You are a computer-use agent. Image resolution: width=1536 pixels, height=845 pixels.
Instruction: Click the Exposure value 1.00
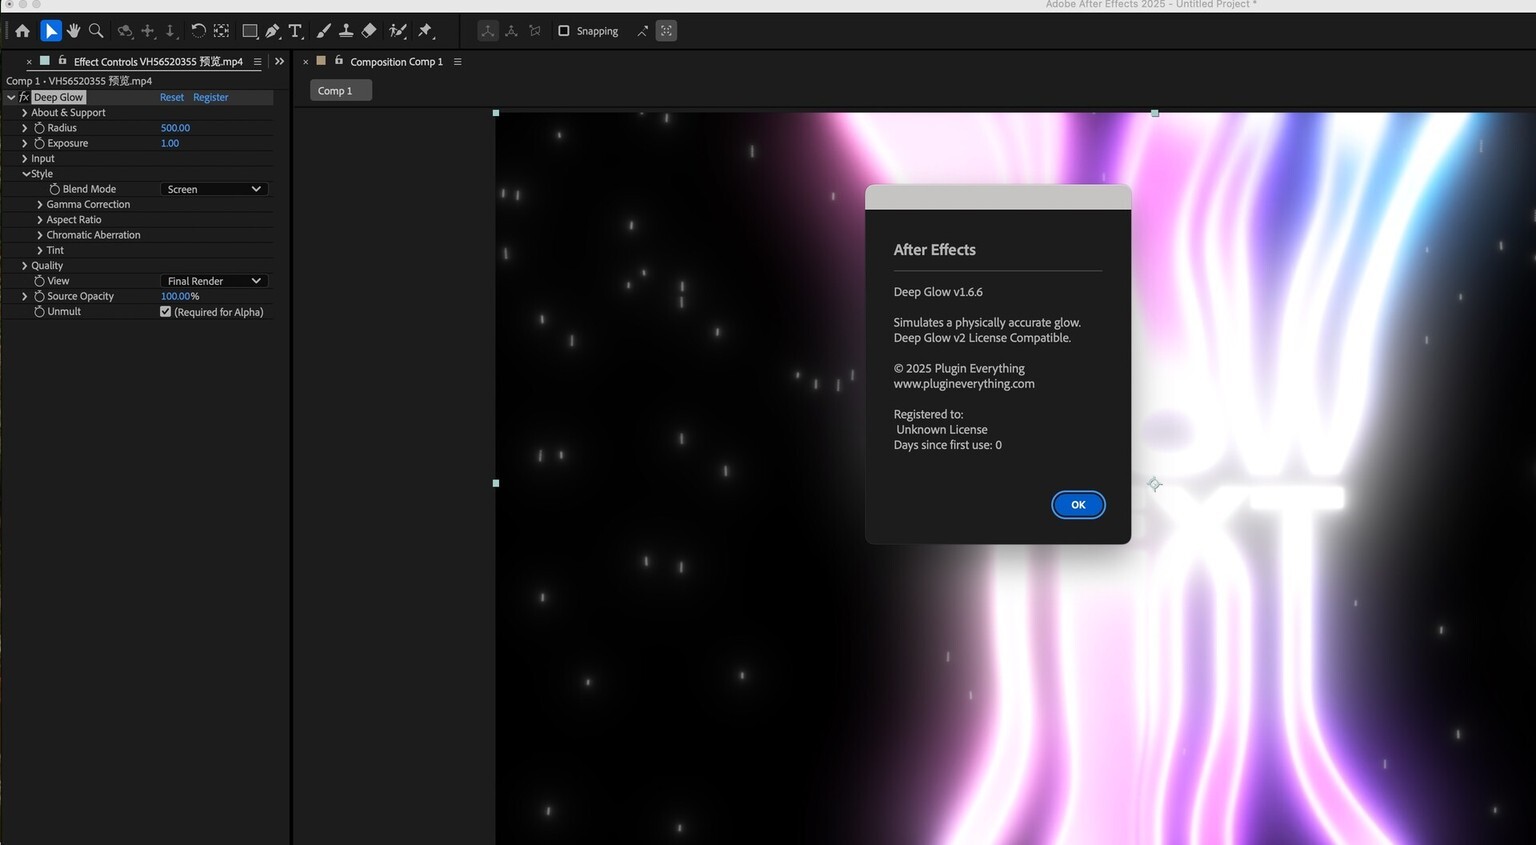(170, 143)
